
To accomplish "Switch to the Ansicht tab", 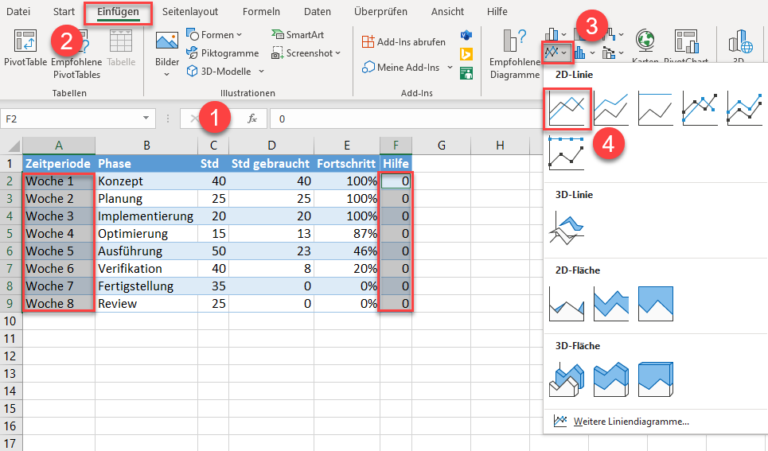I will pos(447,11).
